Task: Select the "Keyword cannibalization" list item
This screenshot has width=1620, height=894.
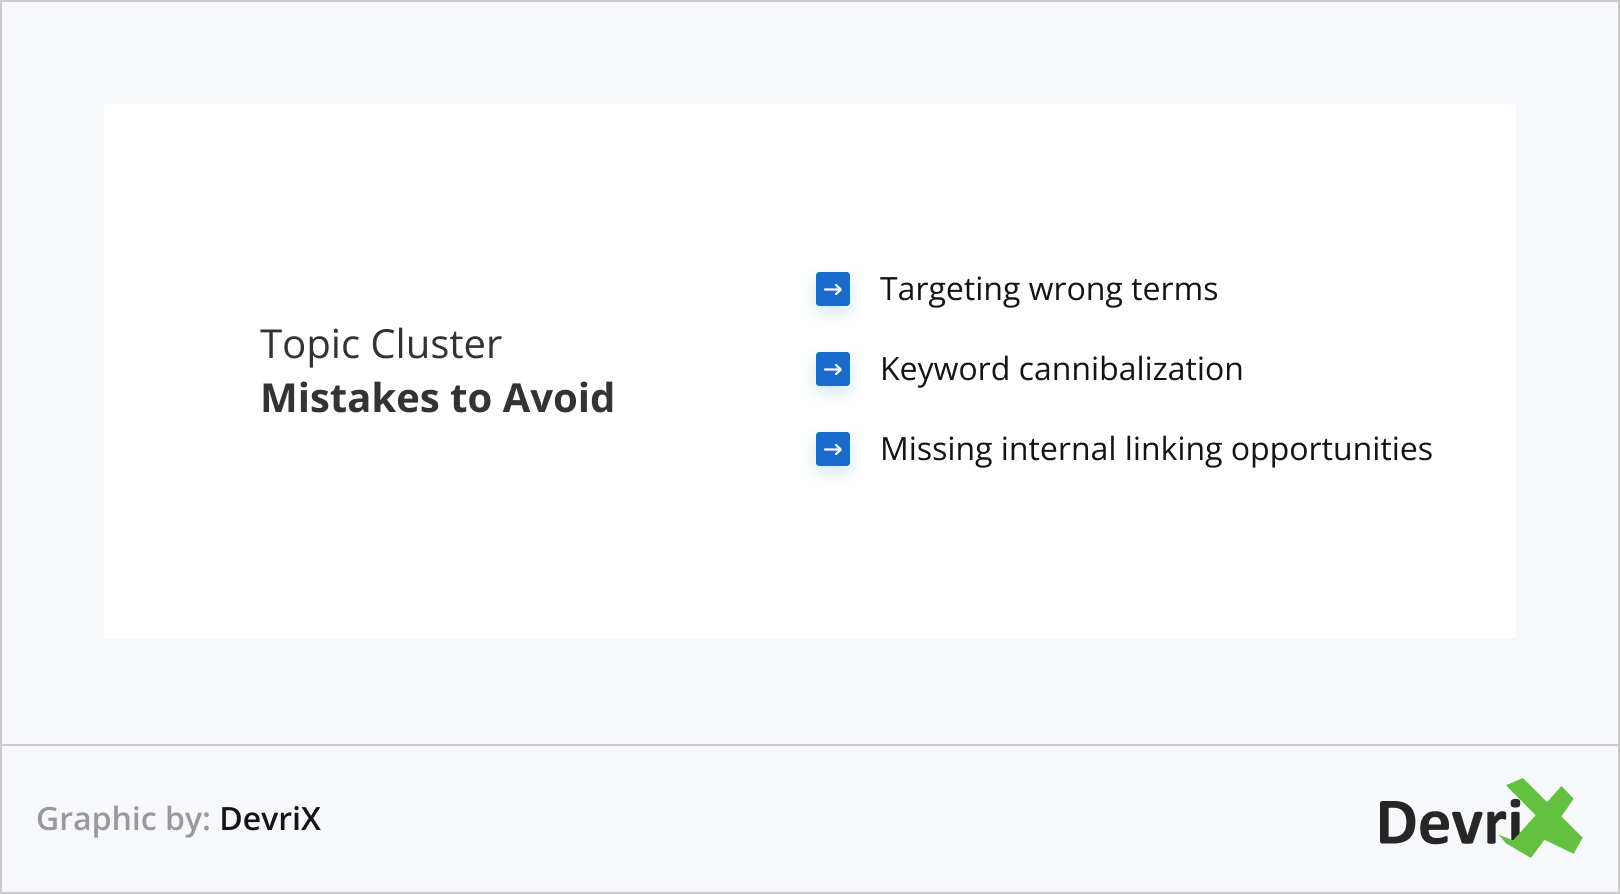Action: click(1061, 369)
